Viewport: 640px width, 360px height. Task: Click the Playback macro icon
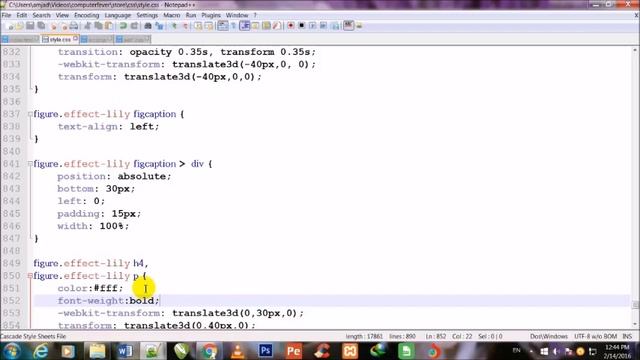pos(313,26)
